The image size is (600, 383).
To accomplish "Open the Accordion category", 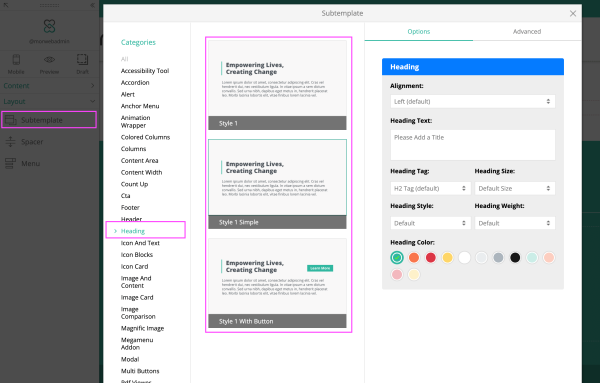I will click(x=135, y=83).
